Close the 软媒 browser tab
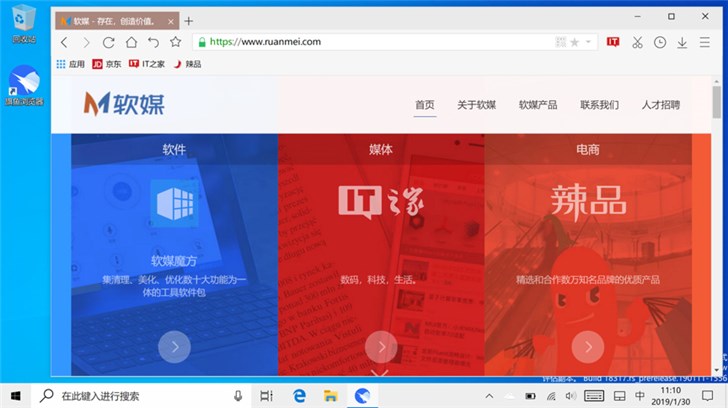 click(x=171, y=21)
